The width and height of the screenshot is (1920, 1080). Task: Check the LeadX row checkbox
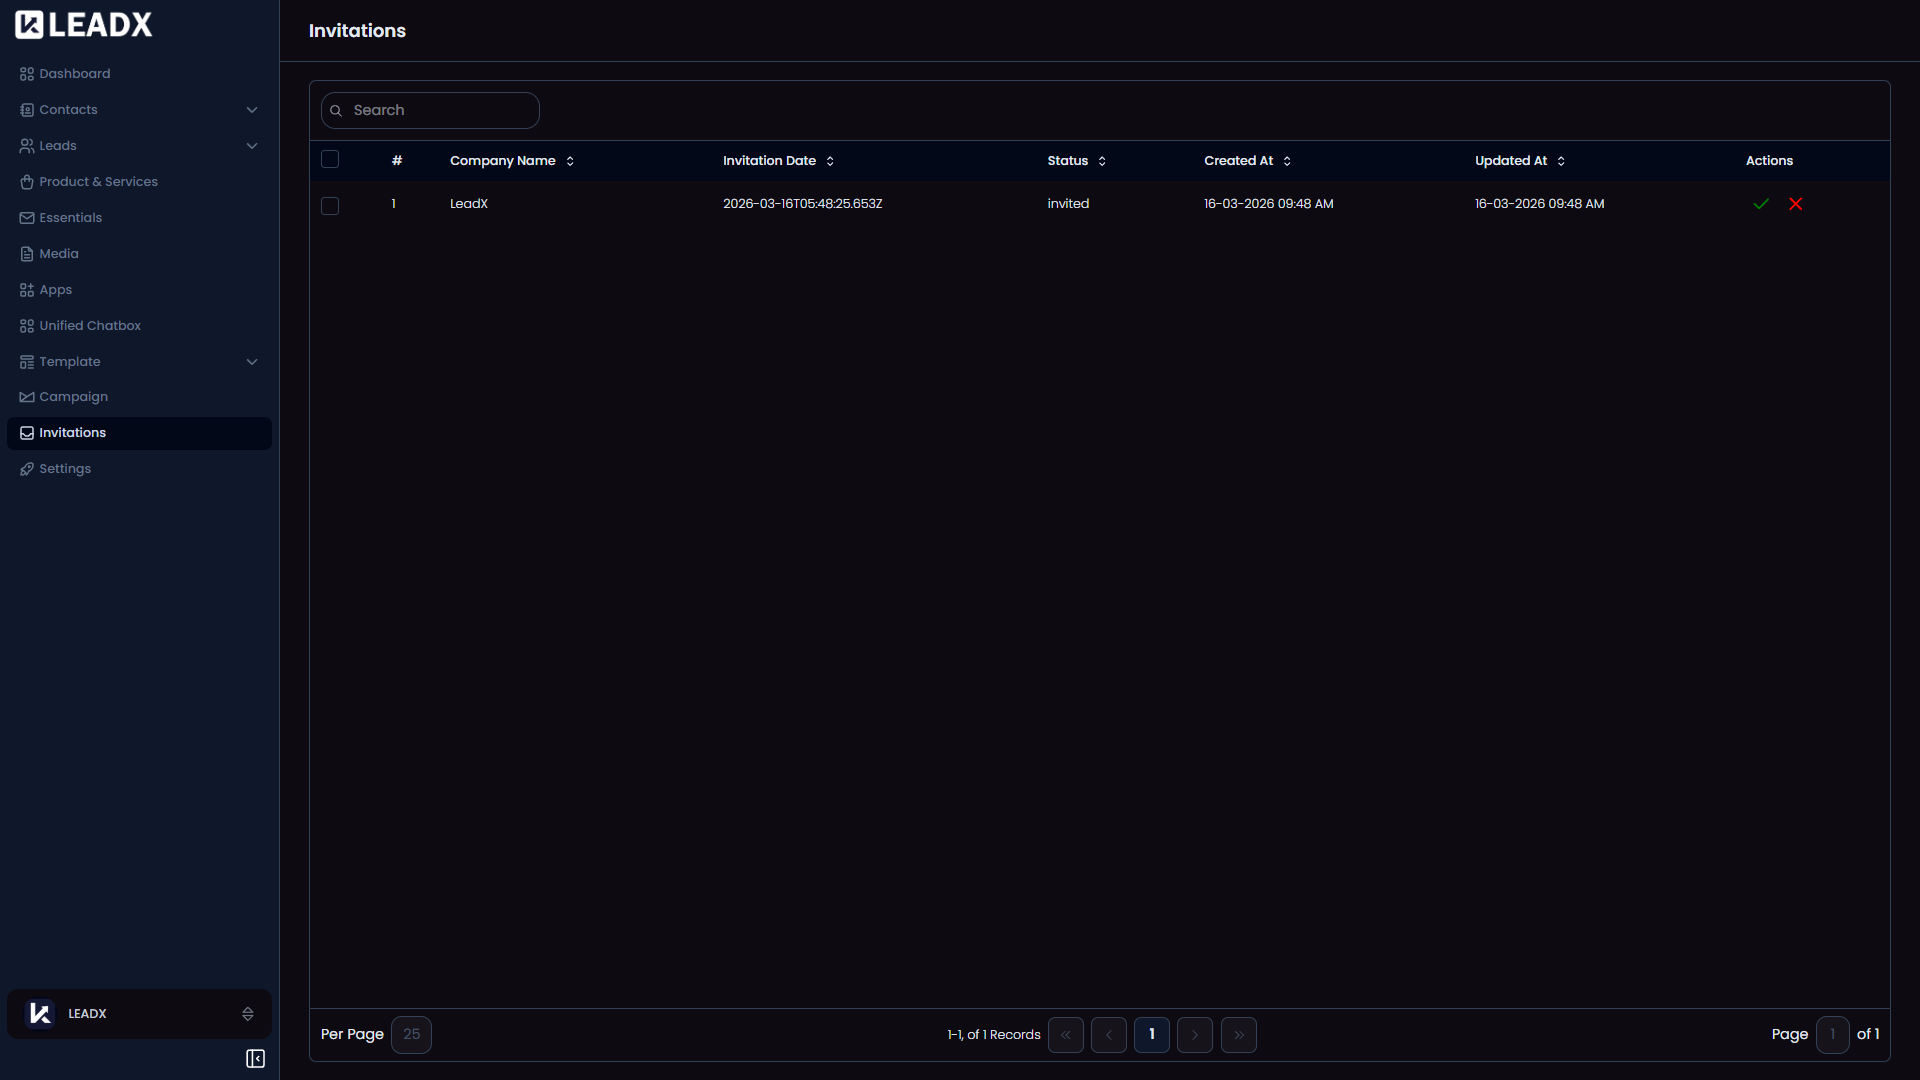pyautogui.click(x=330, y=206)
